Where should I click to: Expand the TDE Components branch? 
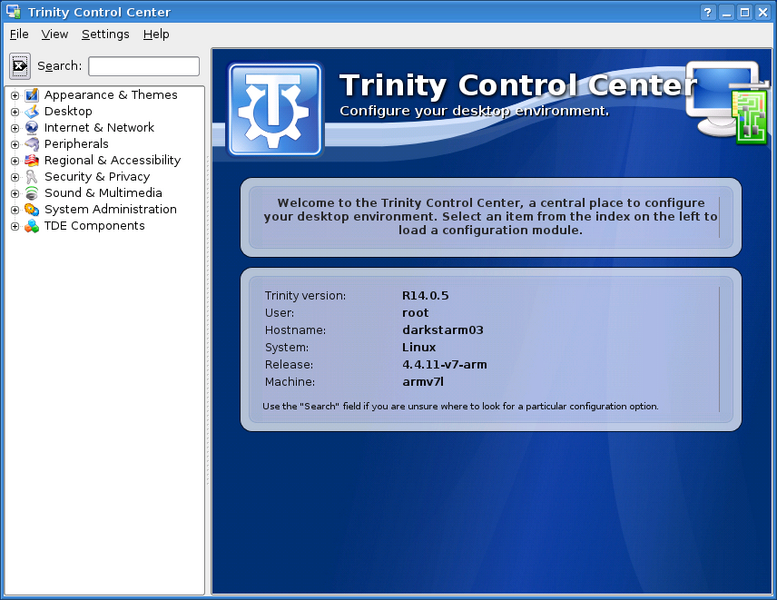[x=15, y=226]
